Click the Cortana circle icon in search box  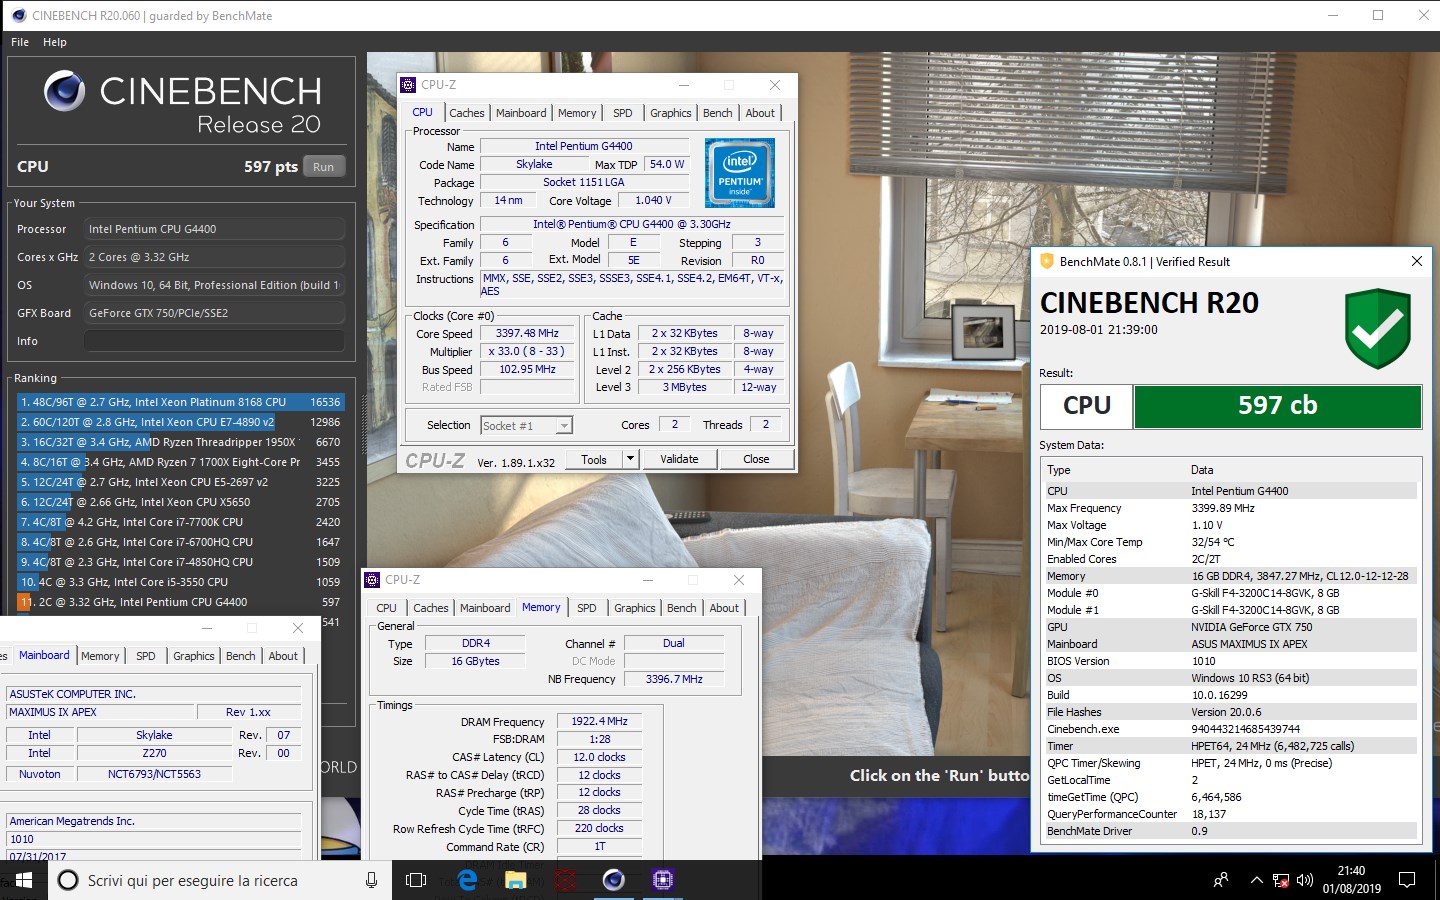point(68,880)
